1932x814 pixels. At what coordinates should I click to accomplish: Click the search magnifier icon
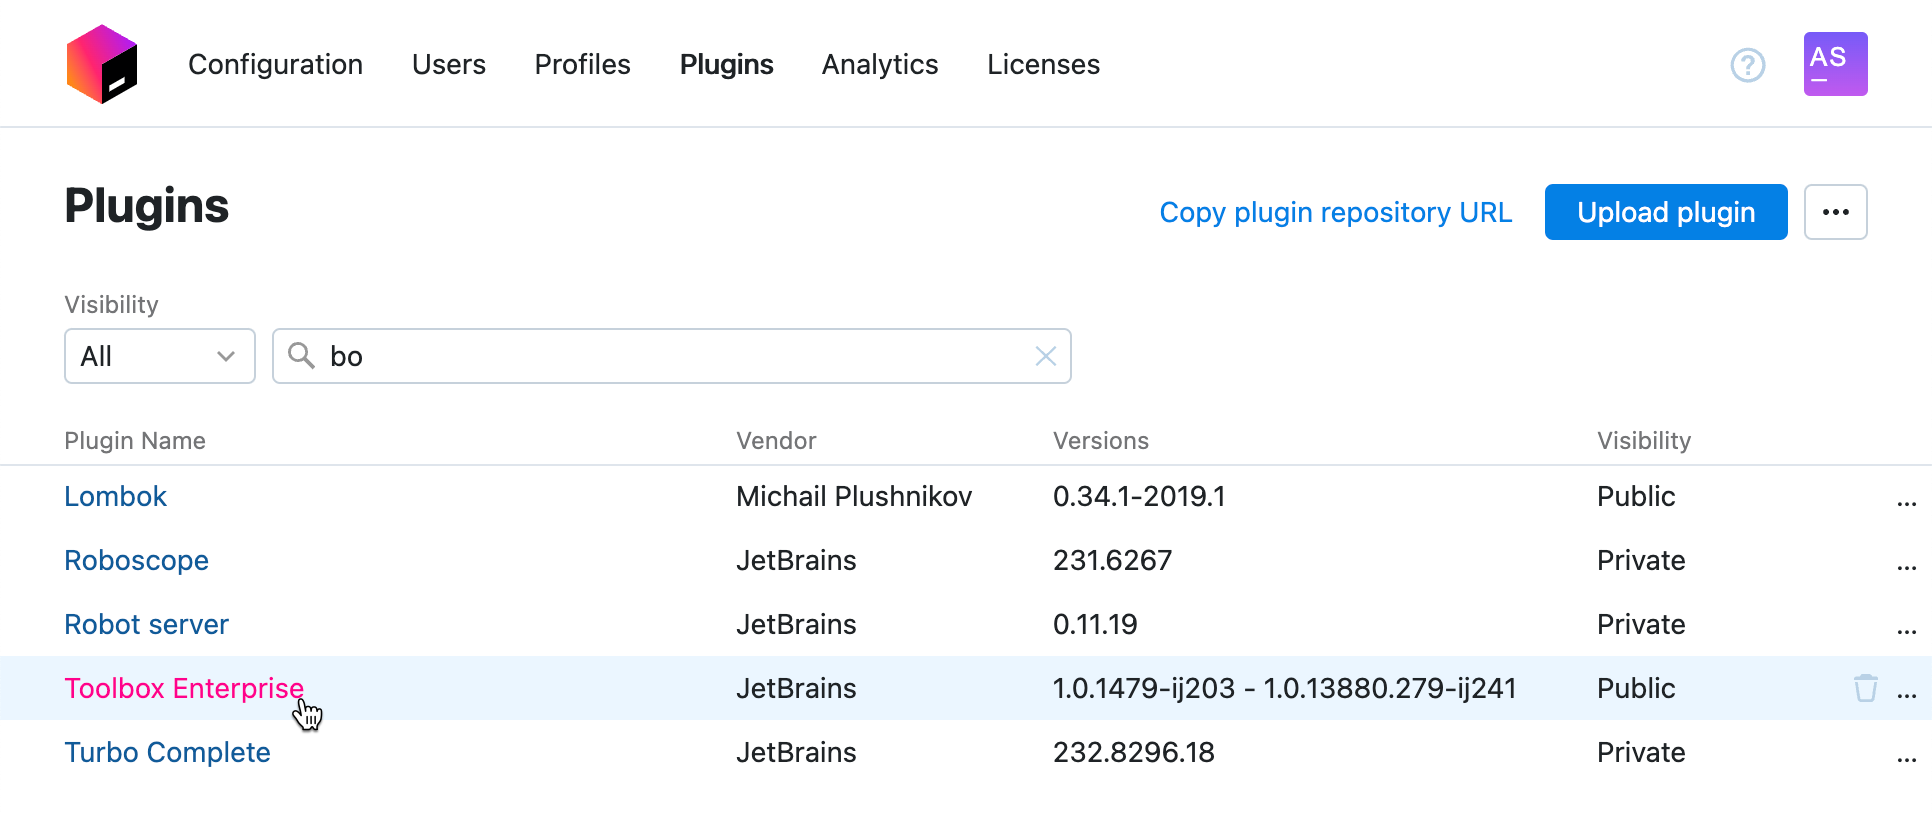[301, 355]
